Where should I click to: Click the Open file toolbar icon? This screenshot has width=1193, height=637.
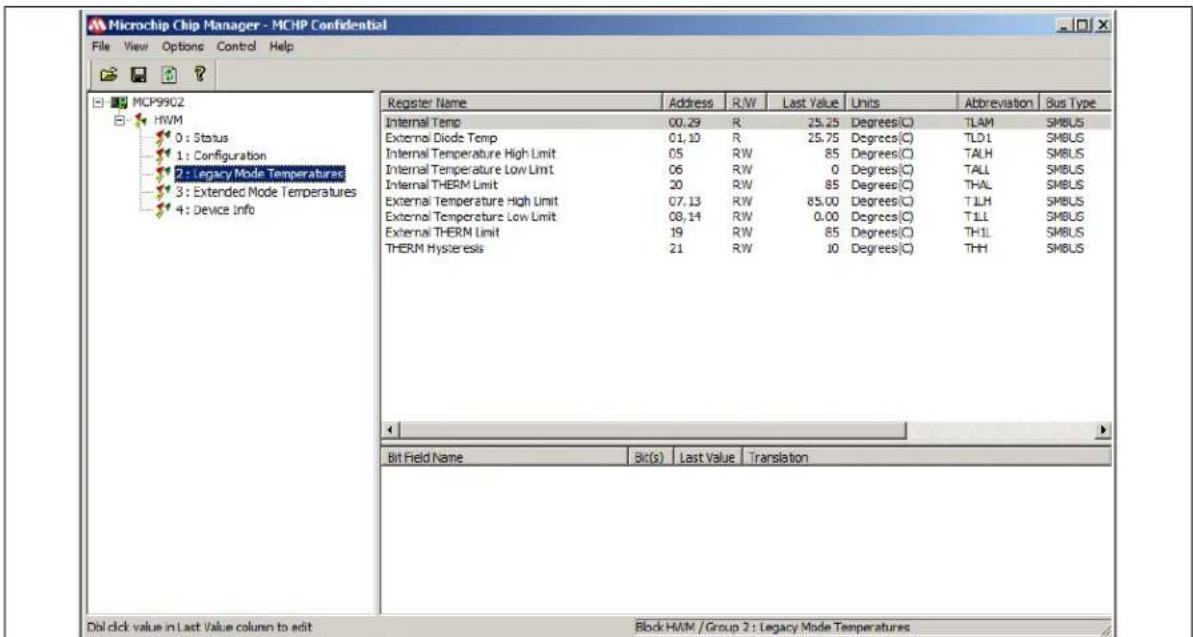coord(109,75)
